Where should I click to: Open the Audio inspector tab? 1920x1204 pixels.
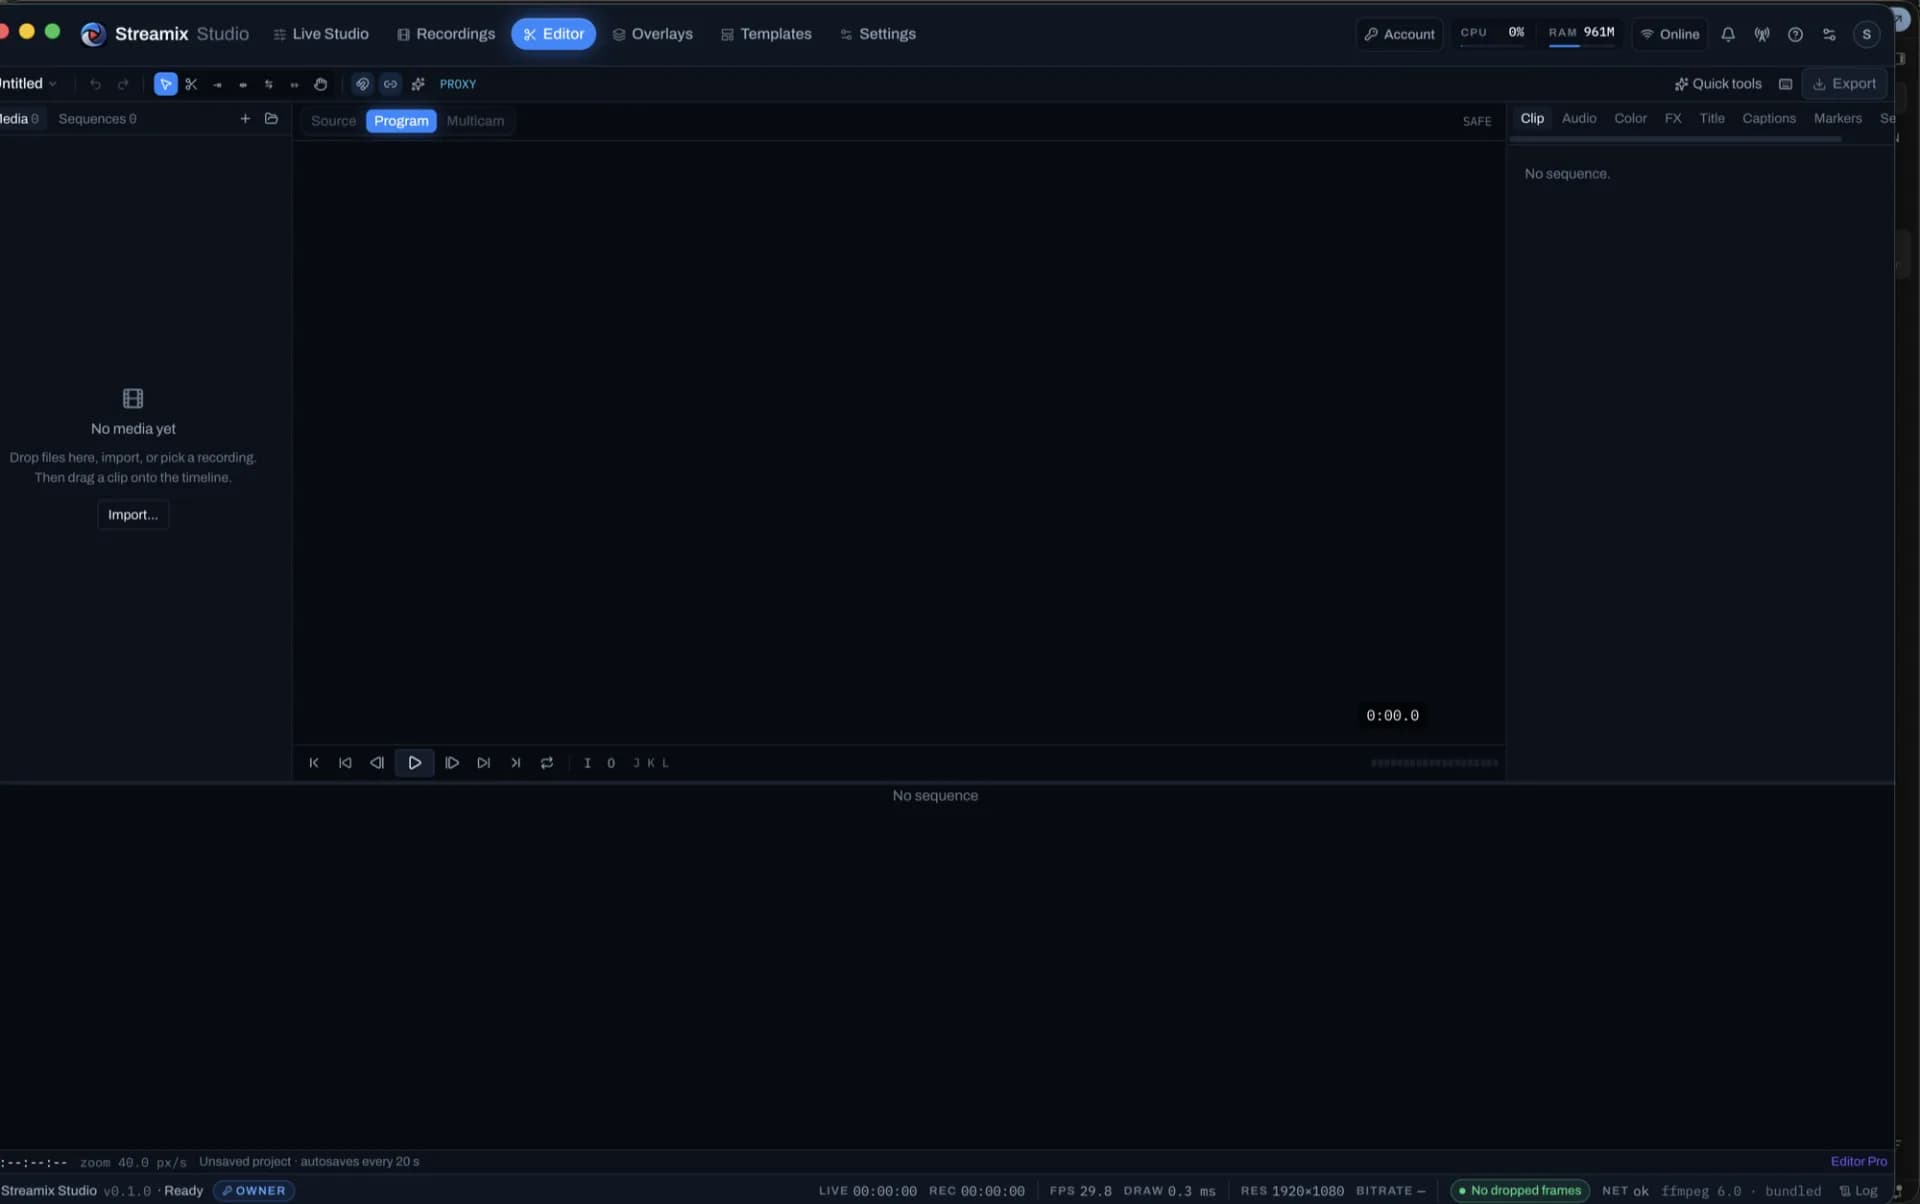pyautogui.click(x=1579, y=118)
